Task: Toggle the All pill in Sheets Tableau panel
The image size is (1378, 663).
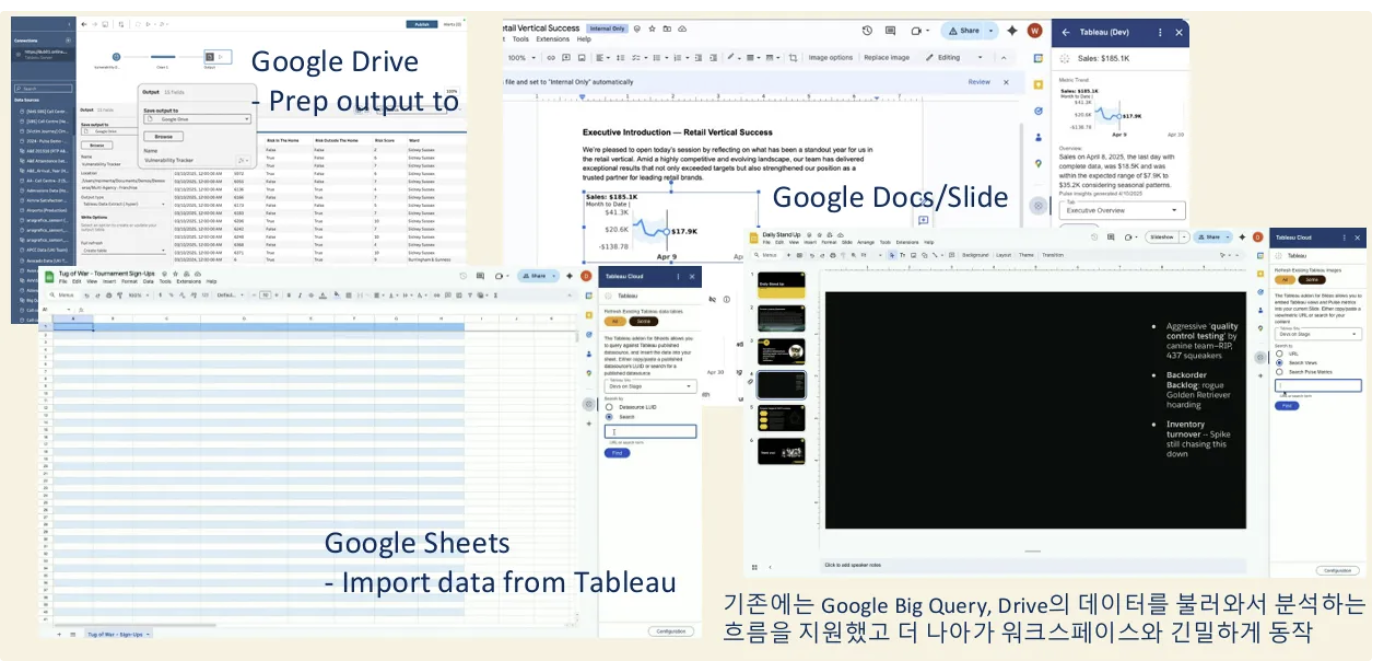Action: coord(615,321)
